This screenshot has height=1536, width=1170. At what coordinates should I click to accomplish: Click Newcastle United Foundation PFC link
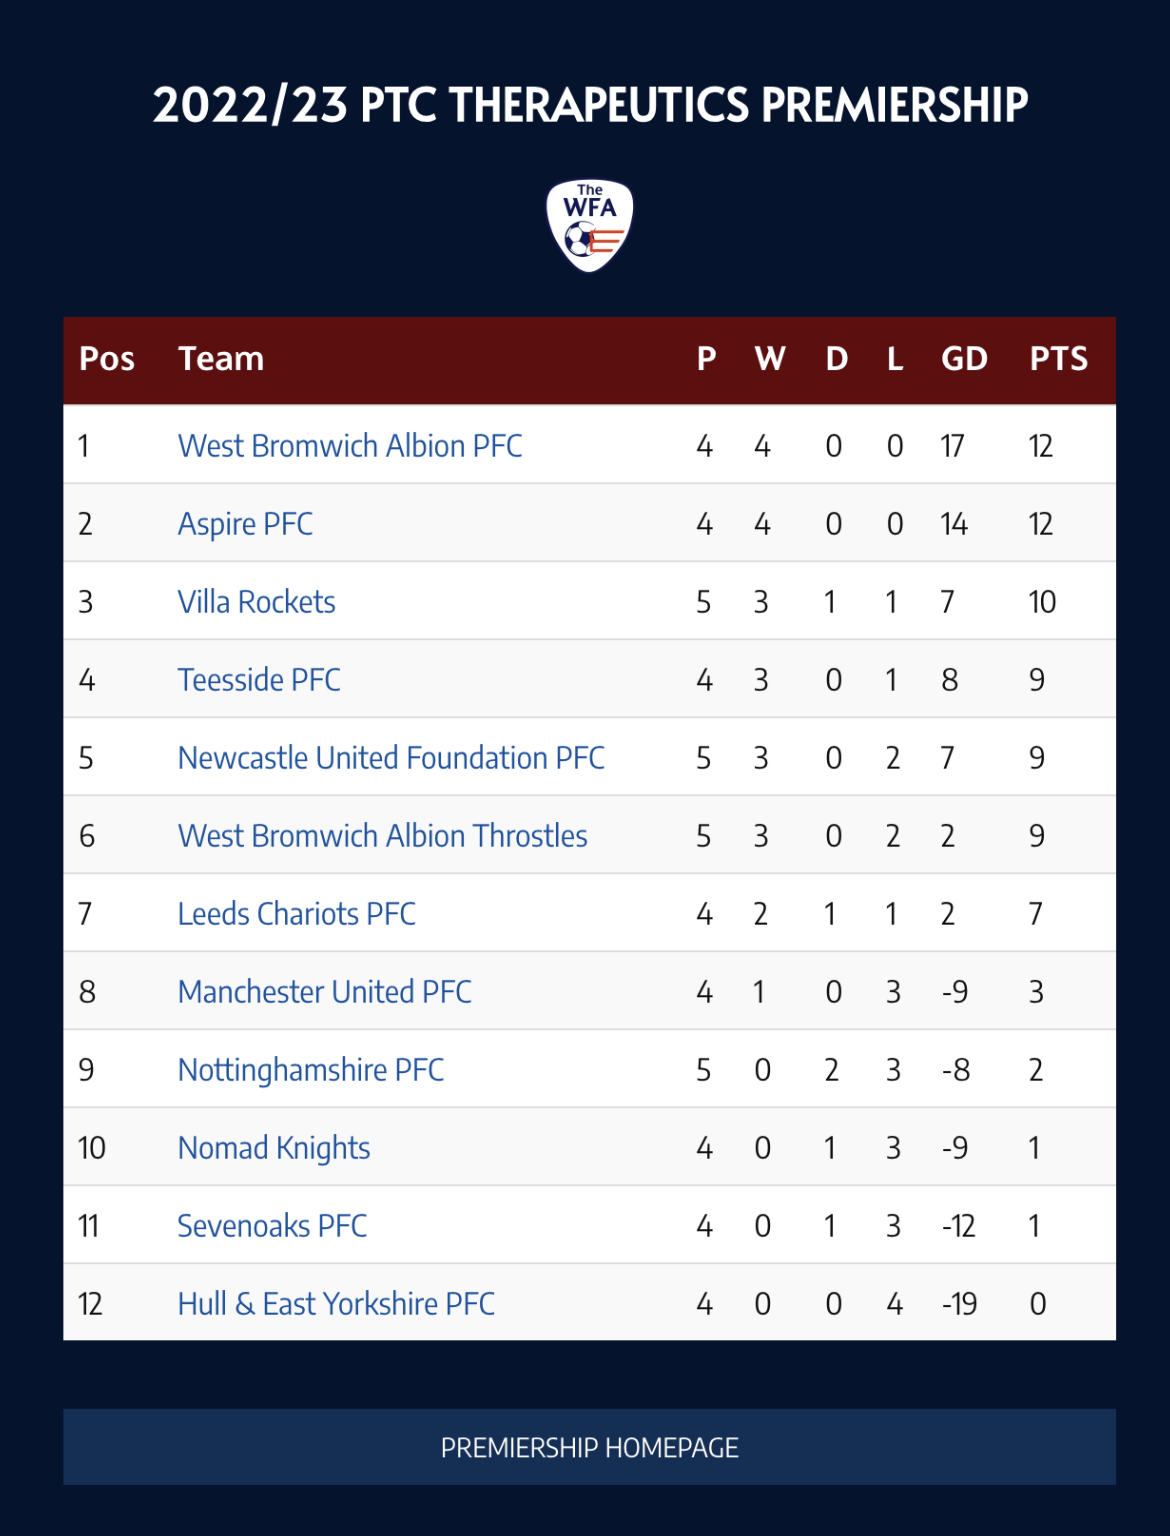click(x=391, y=758)
